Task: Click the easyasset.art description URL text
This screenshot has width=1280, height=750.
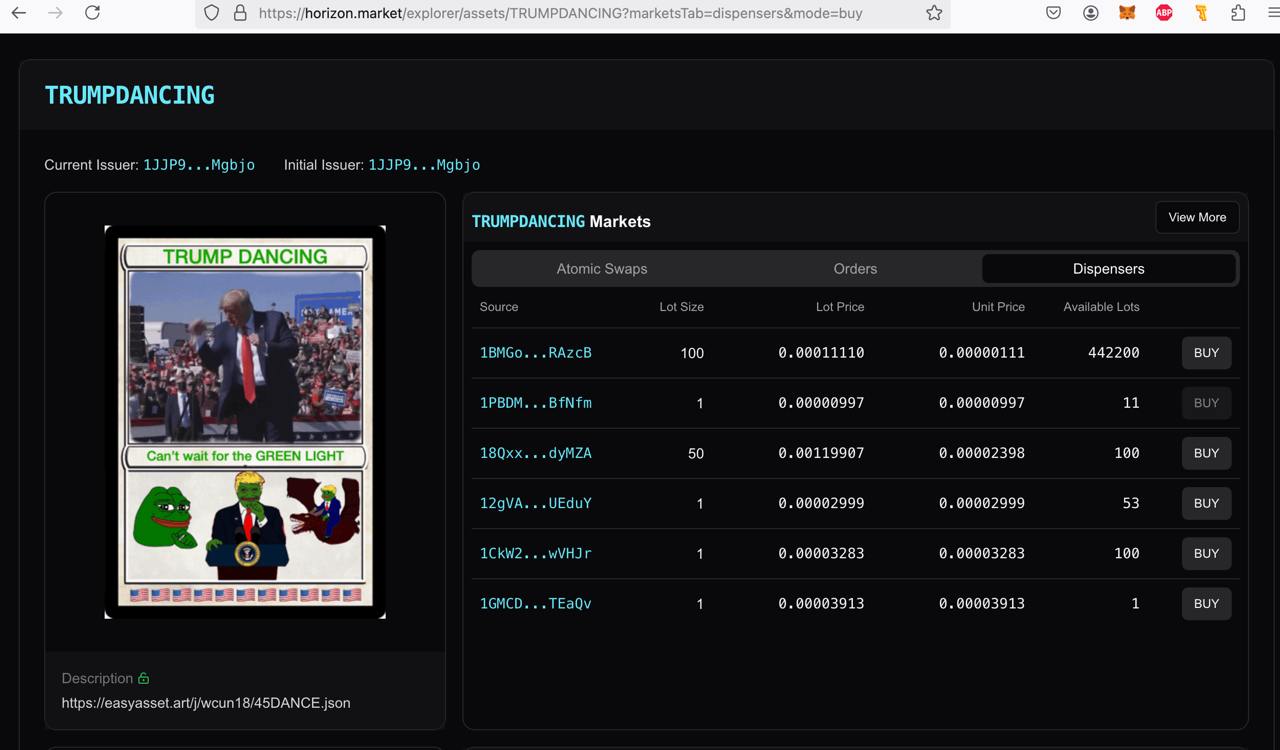Action: click(206, 703)
